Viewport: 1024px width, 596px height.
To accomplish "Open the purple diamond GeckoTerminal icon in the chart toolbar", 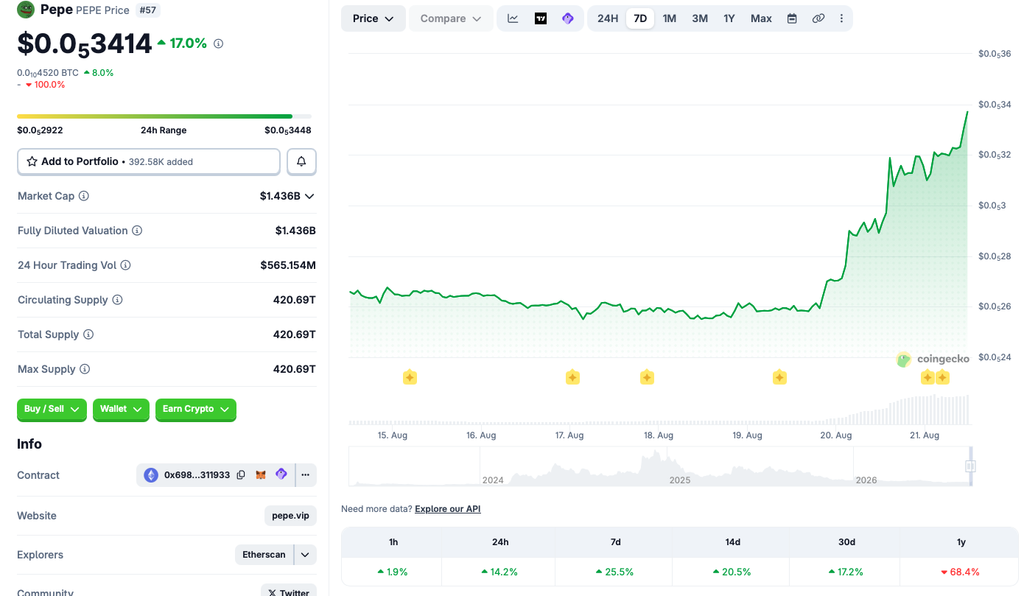I will pyautogui.click(x=568, y=18).
